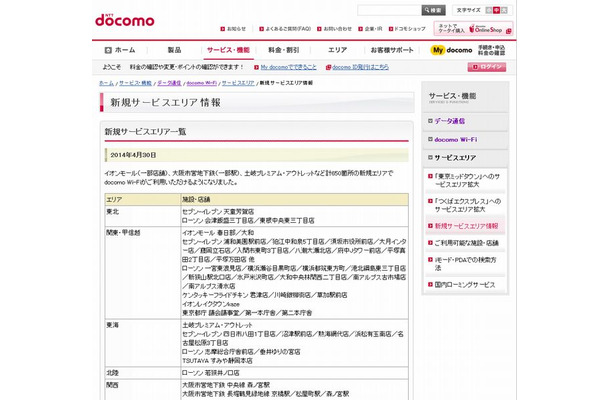
Task: Open the よくあるご質問(FAQ) link
Action: point(285,29)
